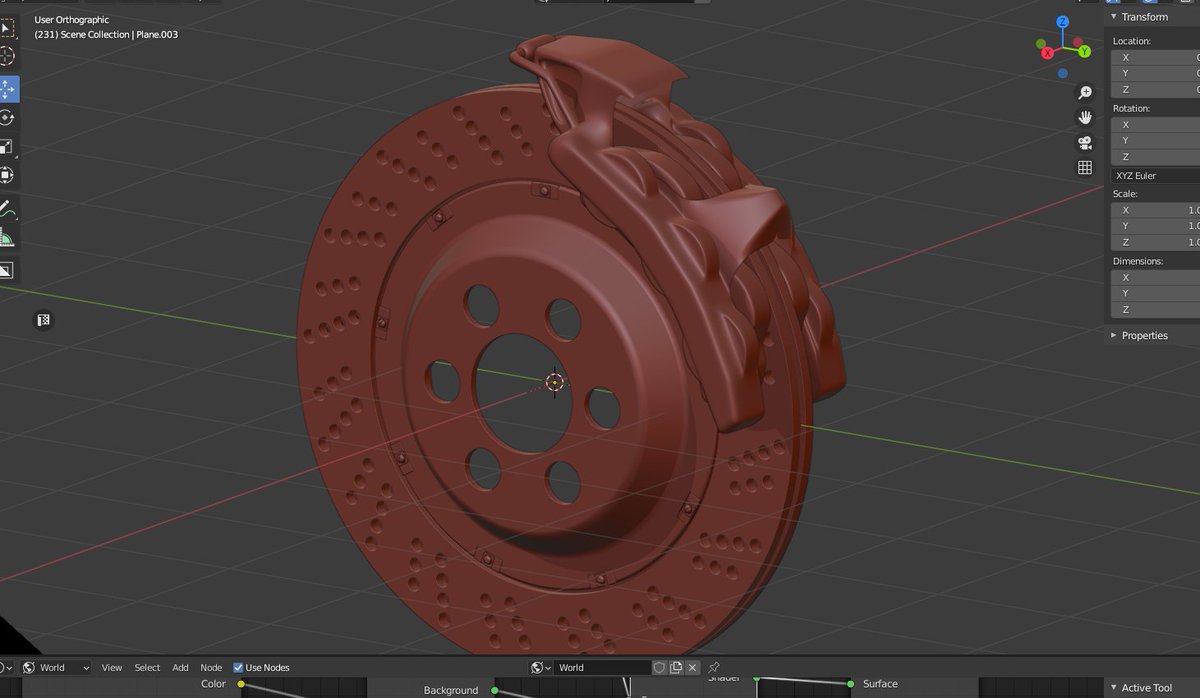
Task: Click the Rotation Z field
Action: 1156,157
